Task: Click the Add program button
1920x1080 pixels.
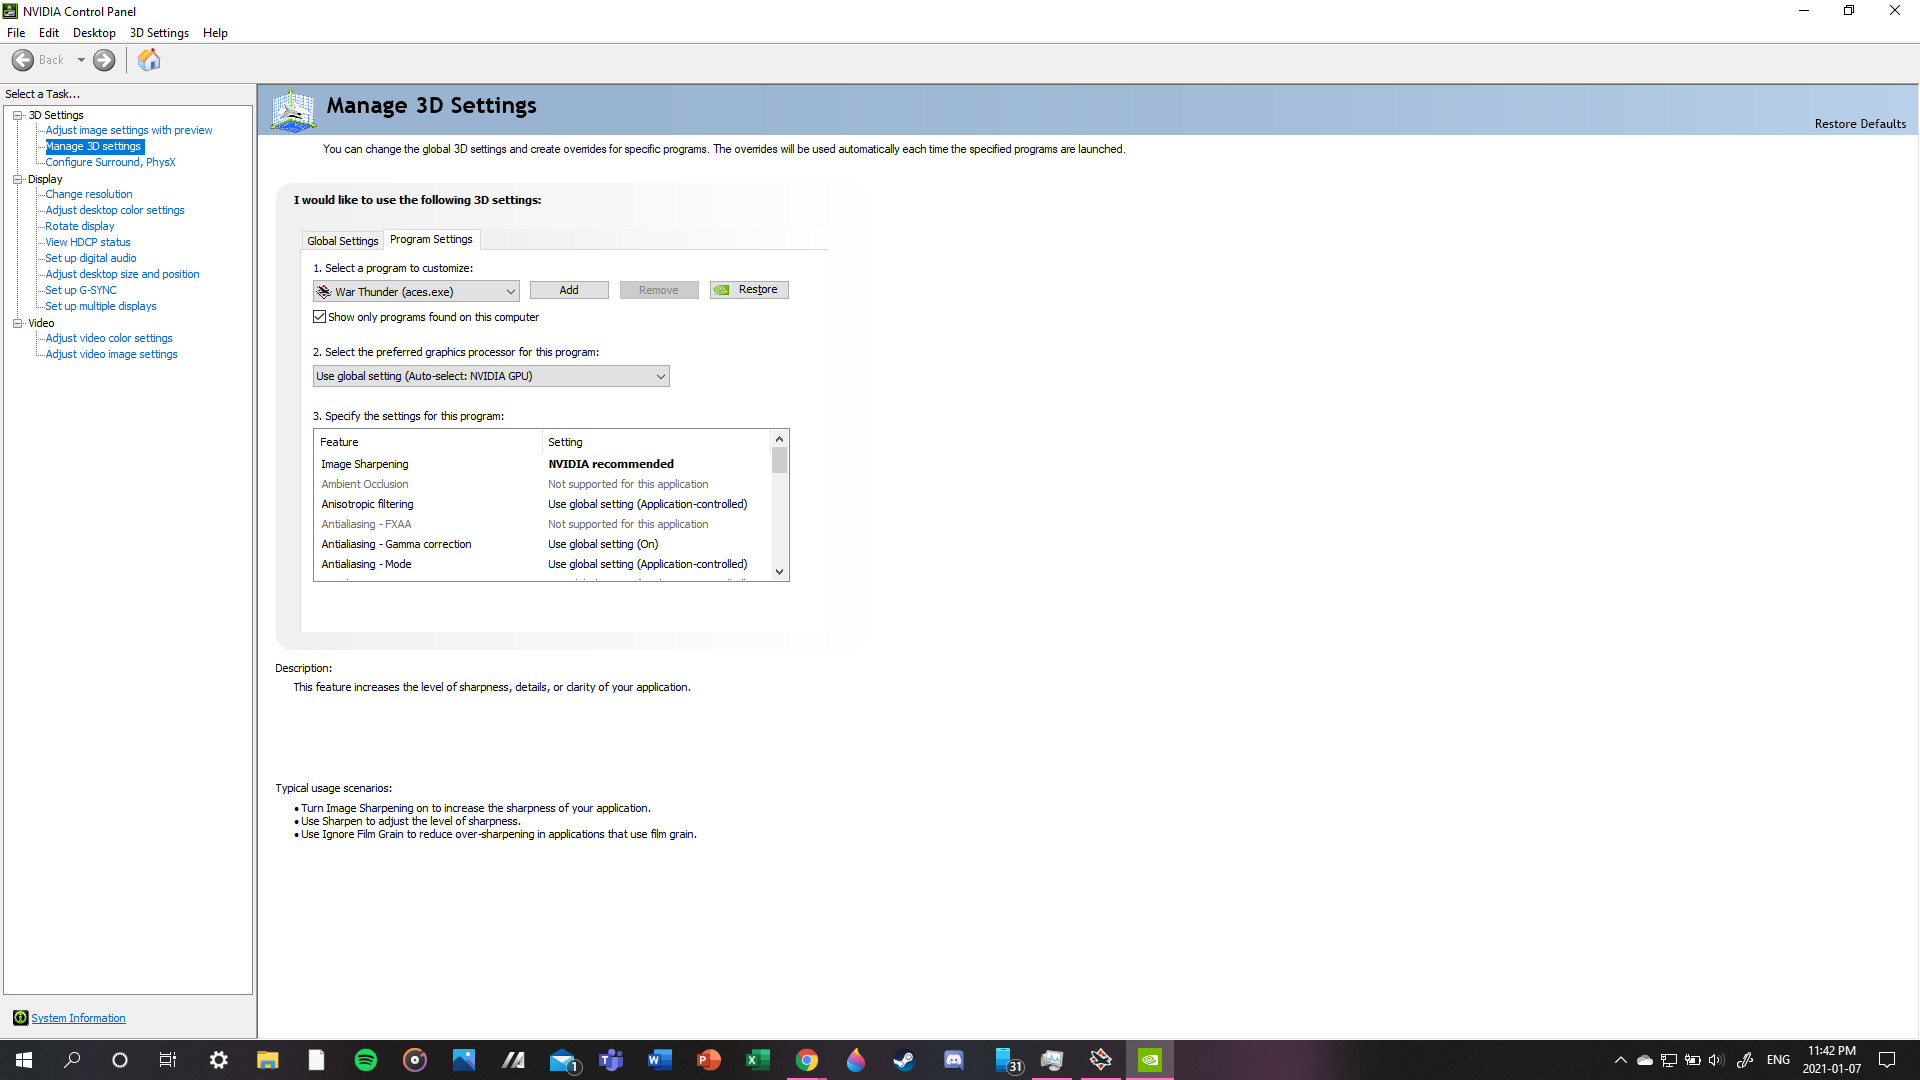Action: coord(569,290)
